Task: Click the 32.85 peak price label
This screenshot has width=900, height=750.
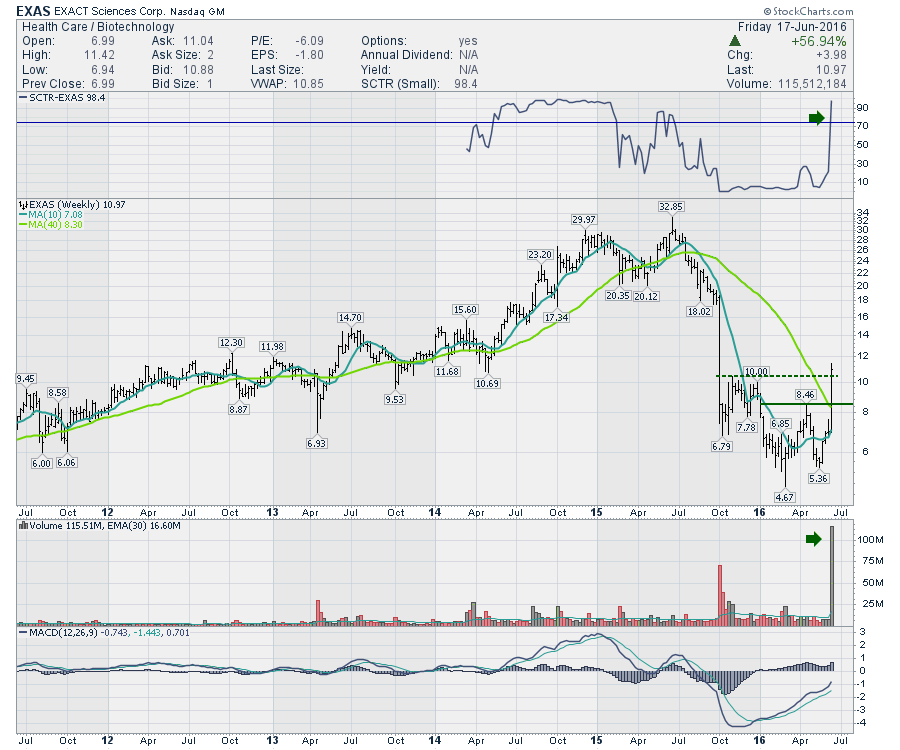Action: click(671, 207)
